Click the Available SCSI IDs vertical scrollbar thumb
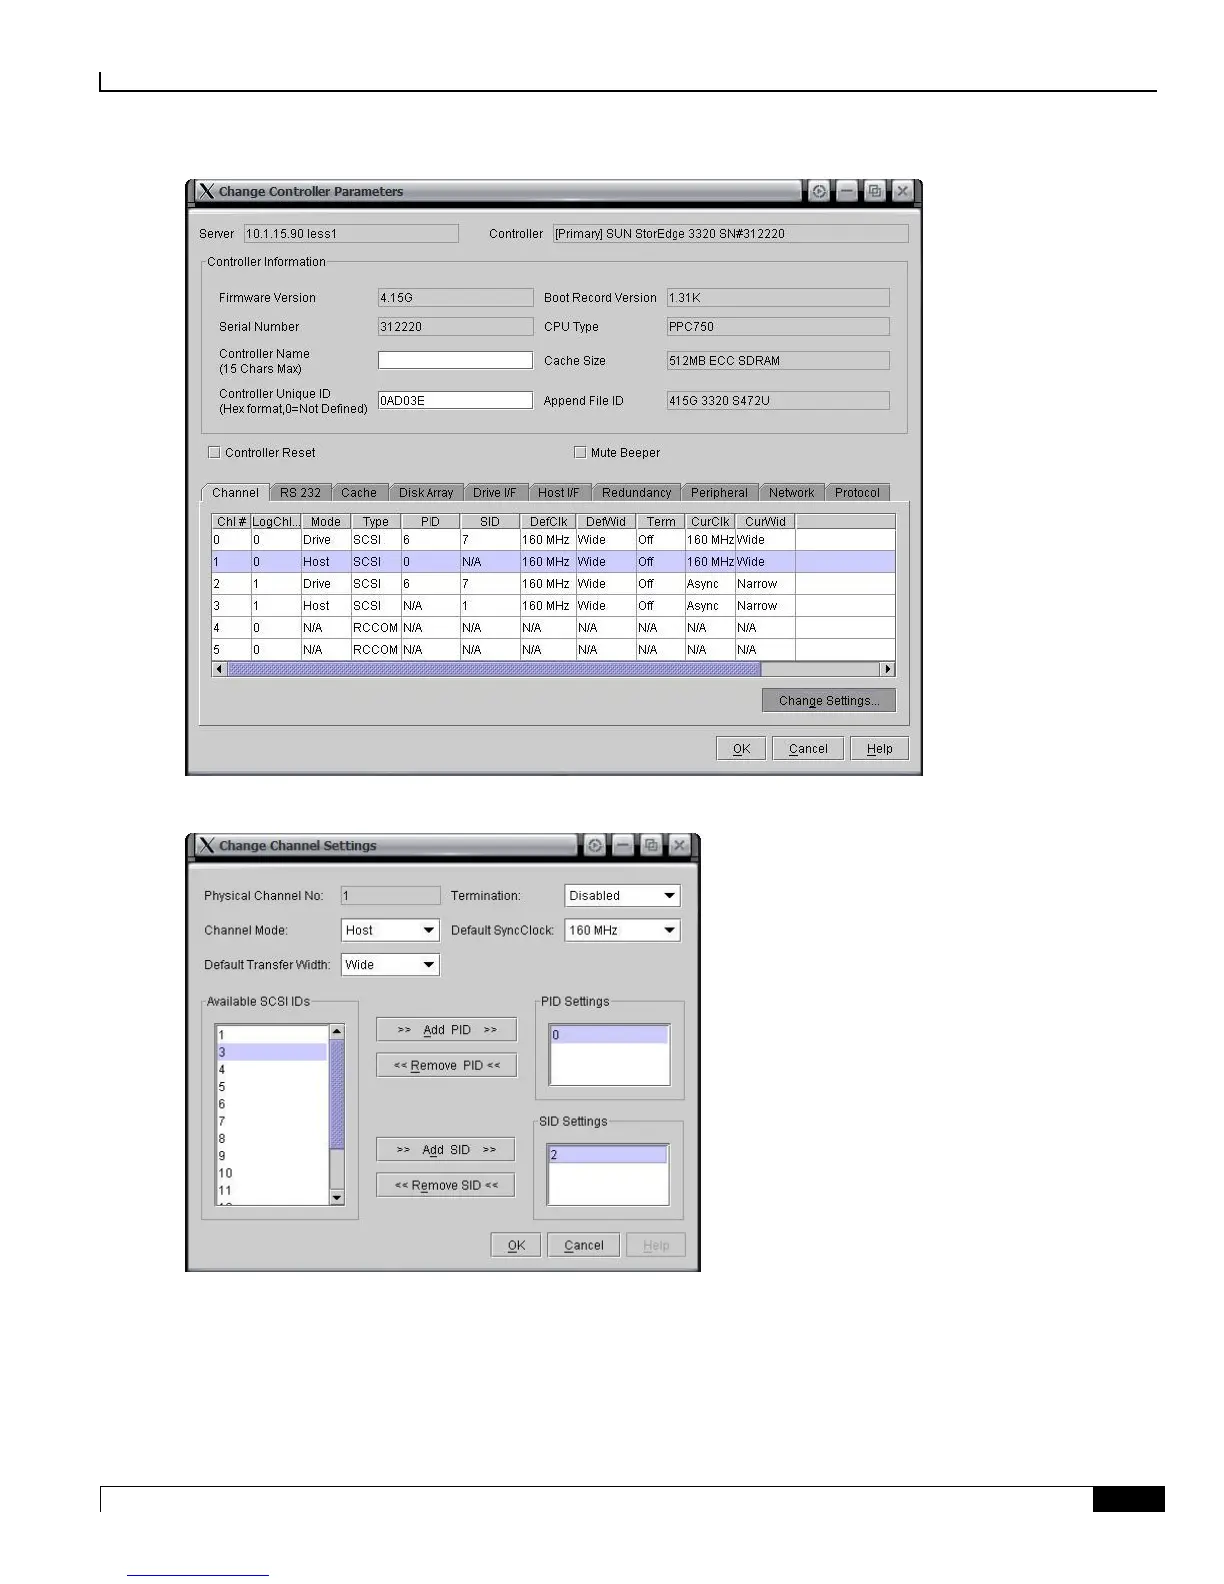 [x=337, y=1094]
